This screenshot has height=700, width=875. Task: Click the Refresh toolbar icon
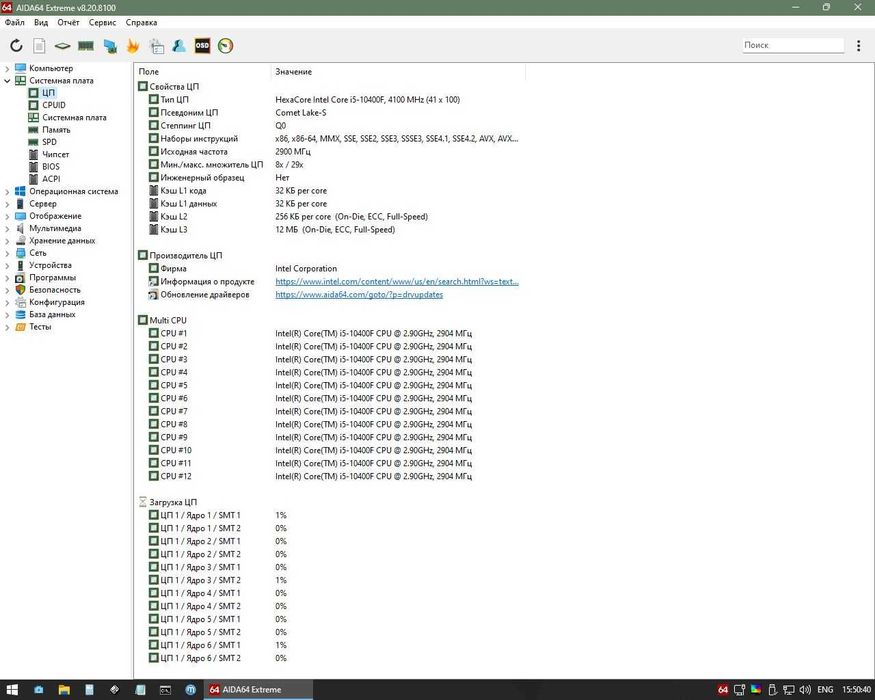click(16, 45)
